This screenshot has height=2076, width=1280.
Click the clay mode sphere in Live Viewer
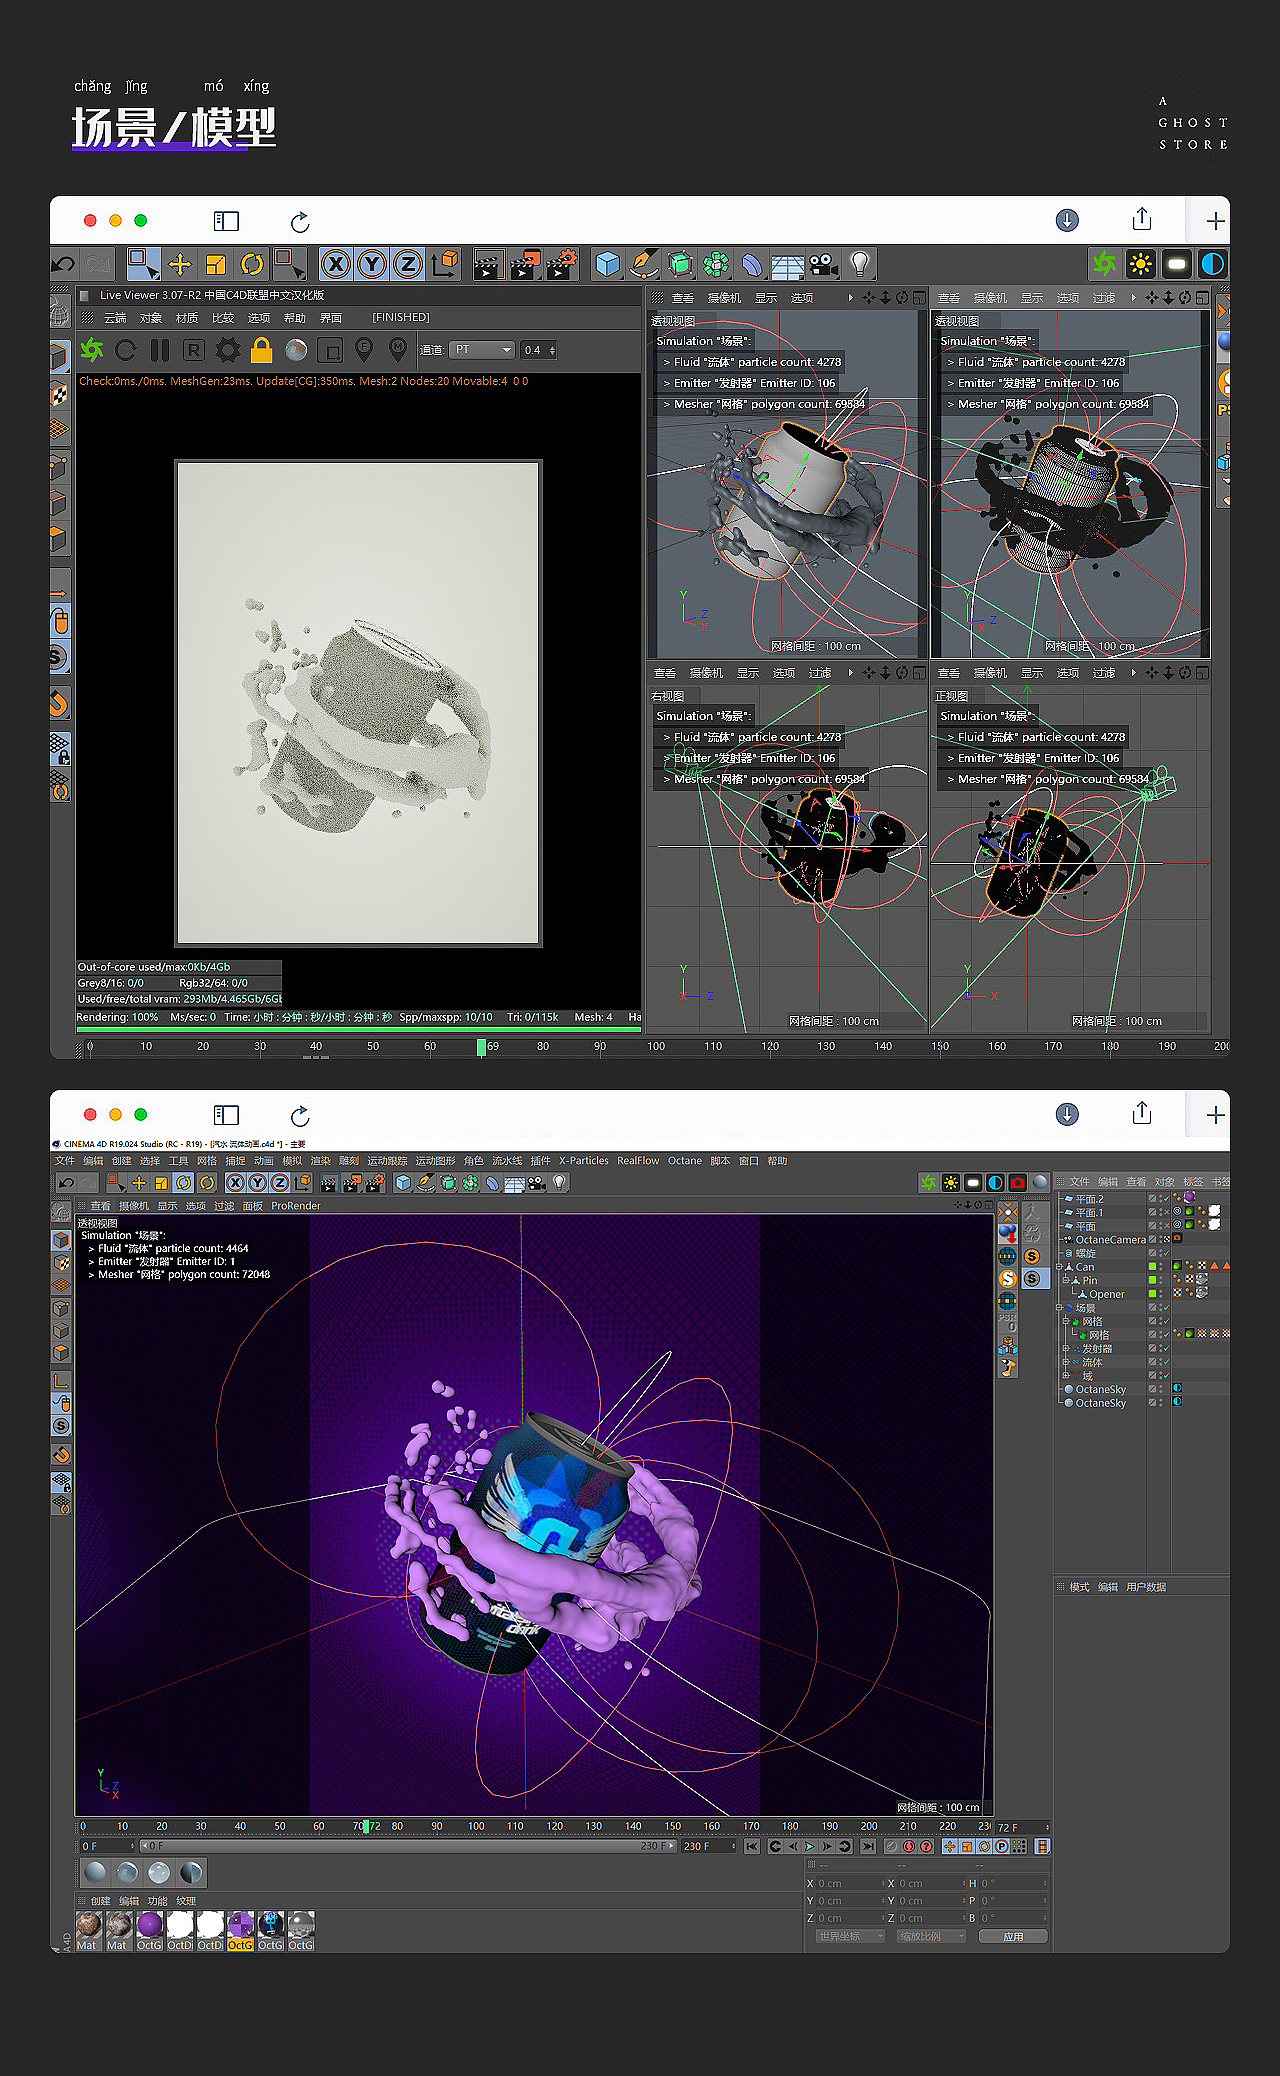296,350
